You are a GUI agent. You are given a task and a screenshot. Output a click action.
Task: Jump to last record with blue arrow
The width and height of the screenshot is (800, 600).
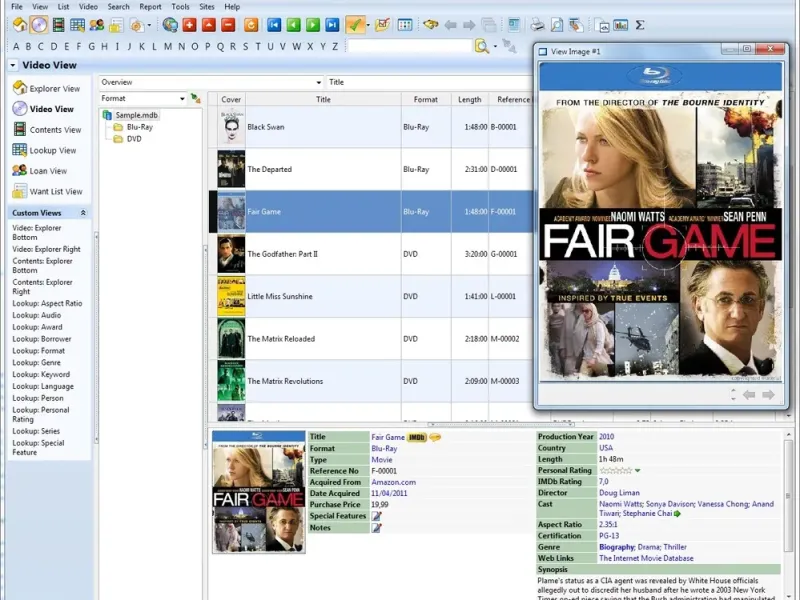coord(332,24)
